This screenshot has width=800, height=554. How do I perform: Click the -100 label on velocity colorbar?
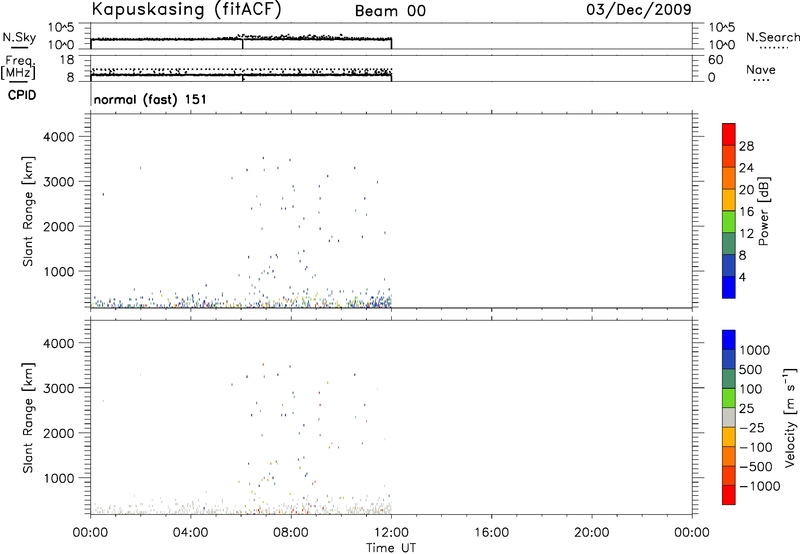pos(755,447)
